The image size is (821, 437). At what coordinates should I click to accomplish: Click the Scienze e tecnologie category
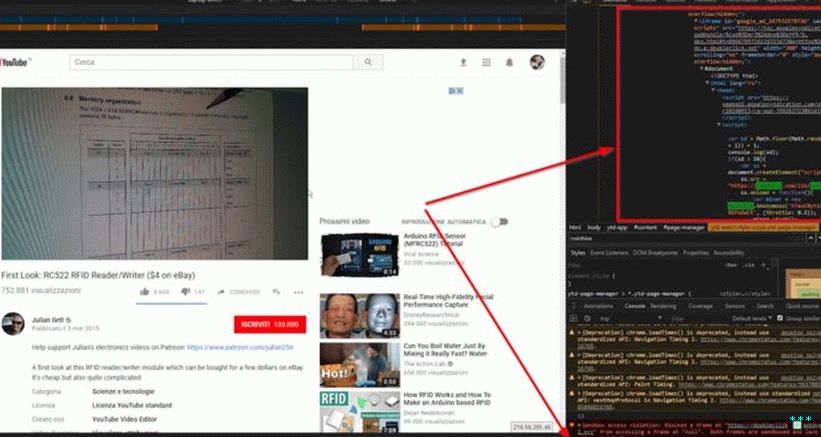(123, 391)
